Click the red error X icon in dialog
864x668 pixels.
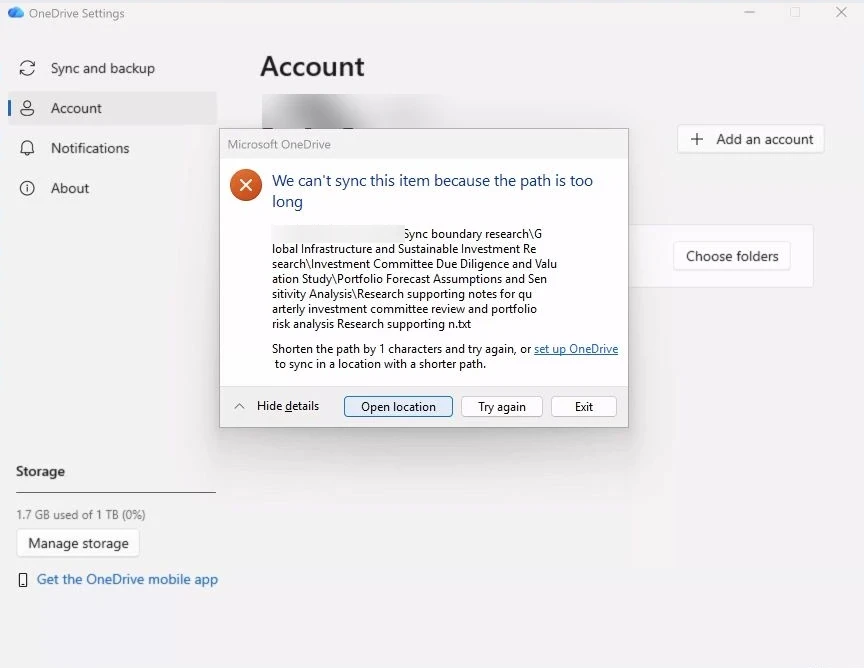[x=246, y=185]
